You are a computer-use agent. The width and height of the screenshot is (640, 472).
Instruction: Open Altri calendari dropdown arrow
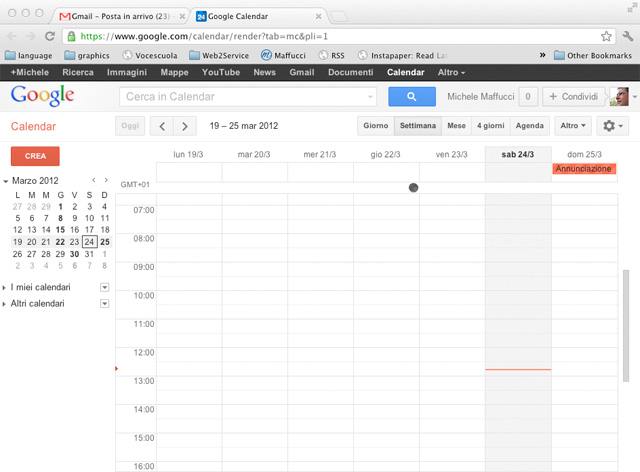click(105, 302)
